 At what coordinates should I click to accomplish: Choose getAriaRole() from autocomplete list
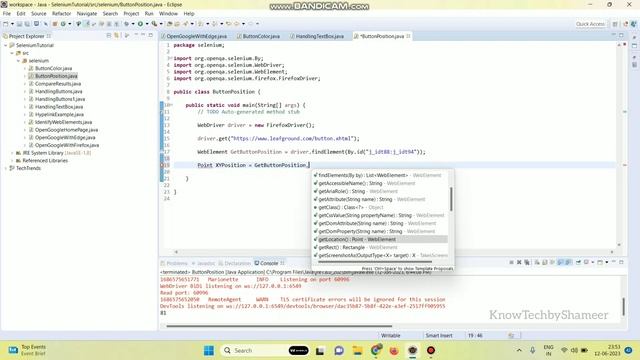click(x=380, y=191)
